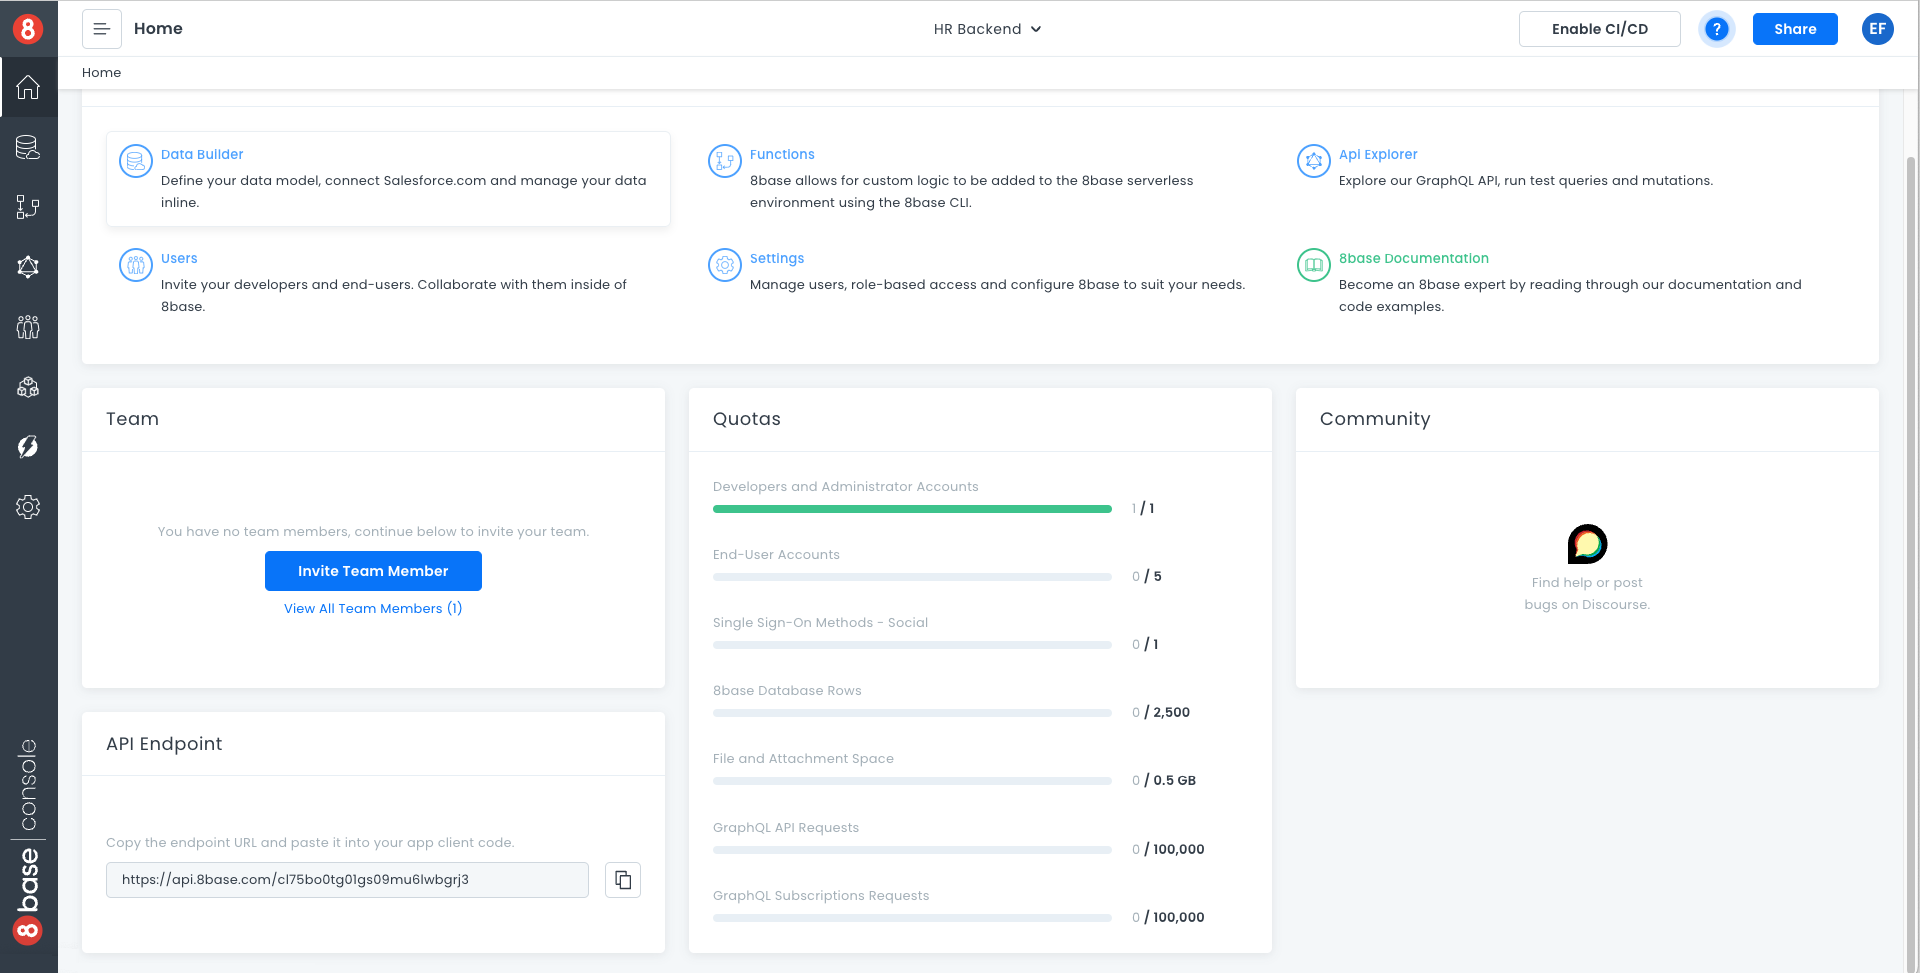Open API Explorer from sidebar GraphQL icon
This screenshot has height=973, width=1920.
(28, 267)
